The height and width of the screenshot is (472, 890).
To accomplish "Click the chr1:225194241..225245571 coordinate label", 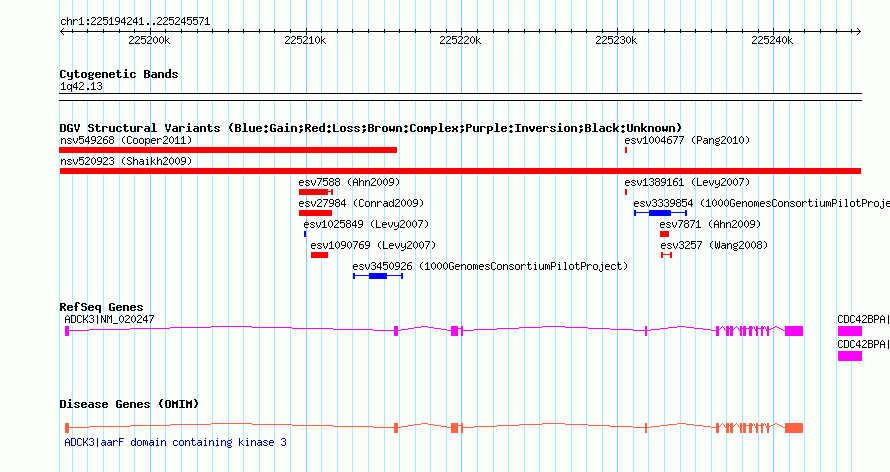I will click(135, 22).
